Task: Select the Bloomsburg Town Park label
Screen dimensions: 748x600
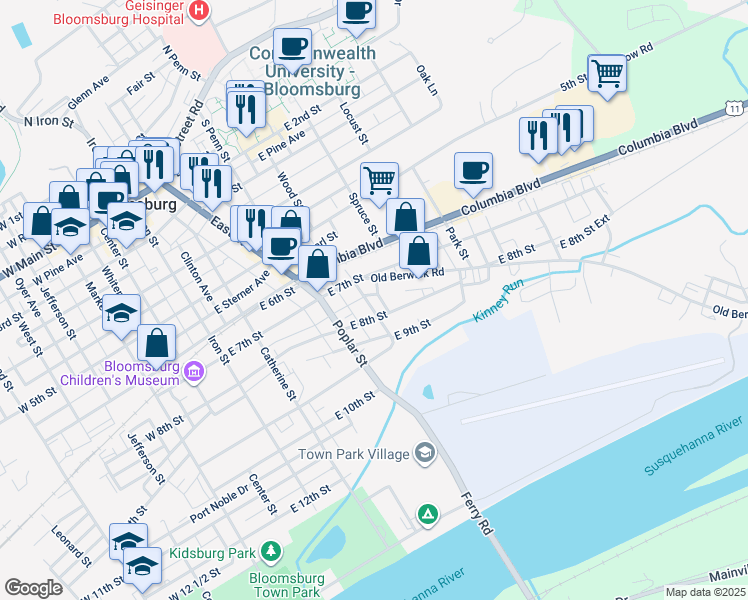Action: 287,585
